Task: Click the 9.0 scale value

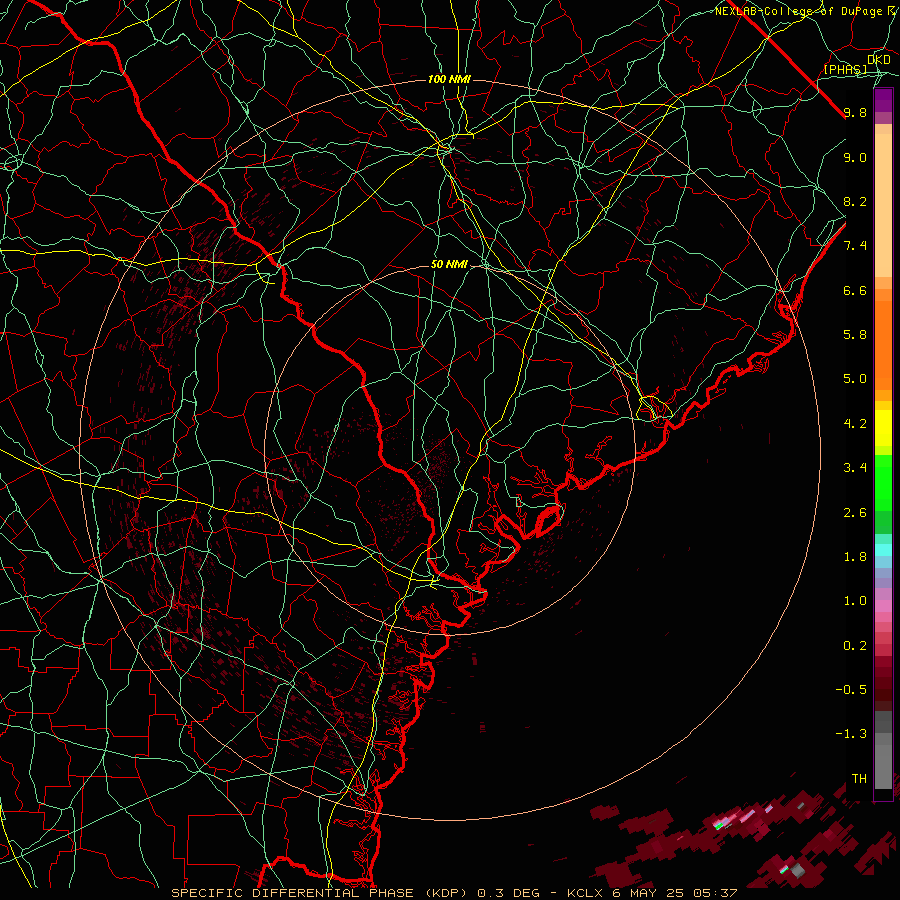Action: (855, 157)
